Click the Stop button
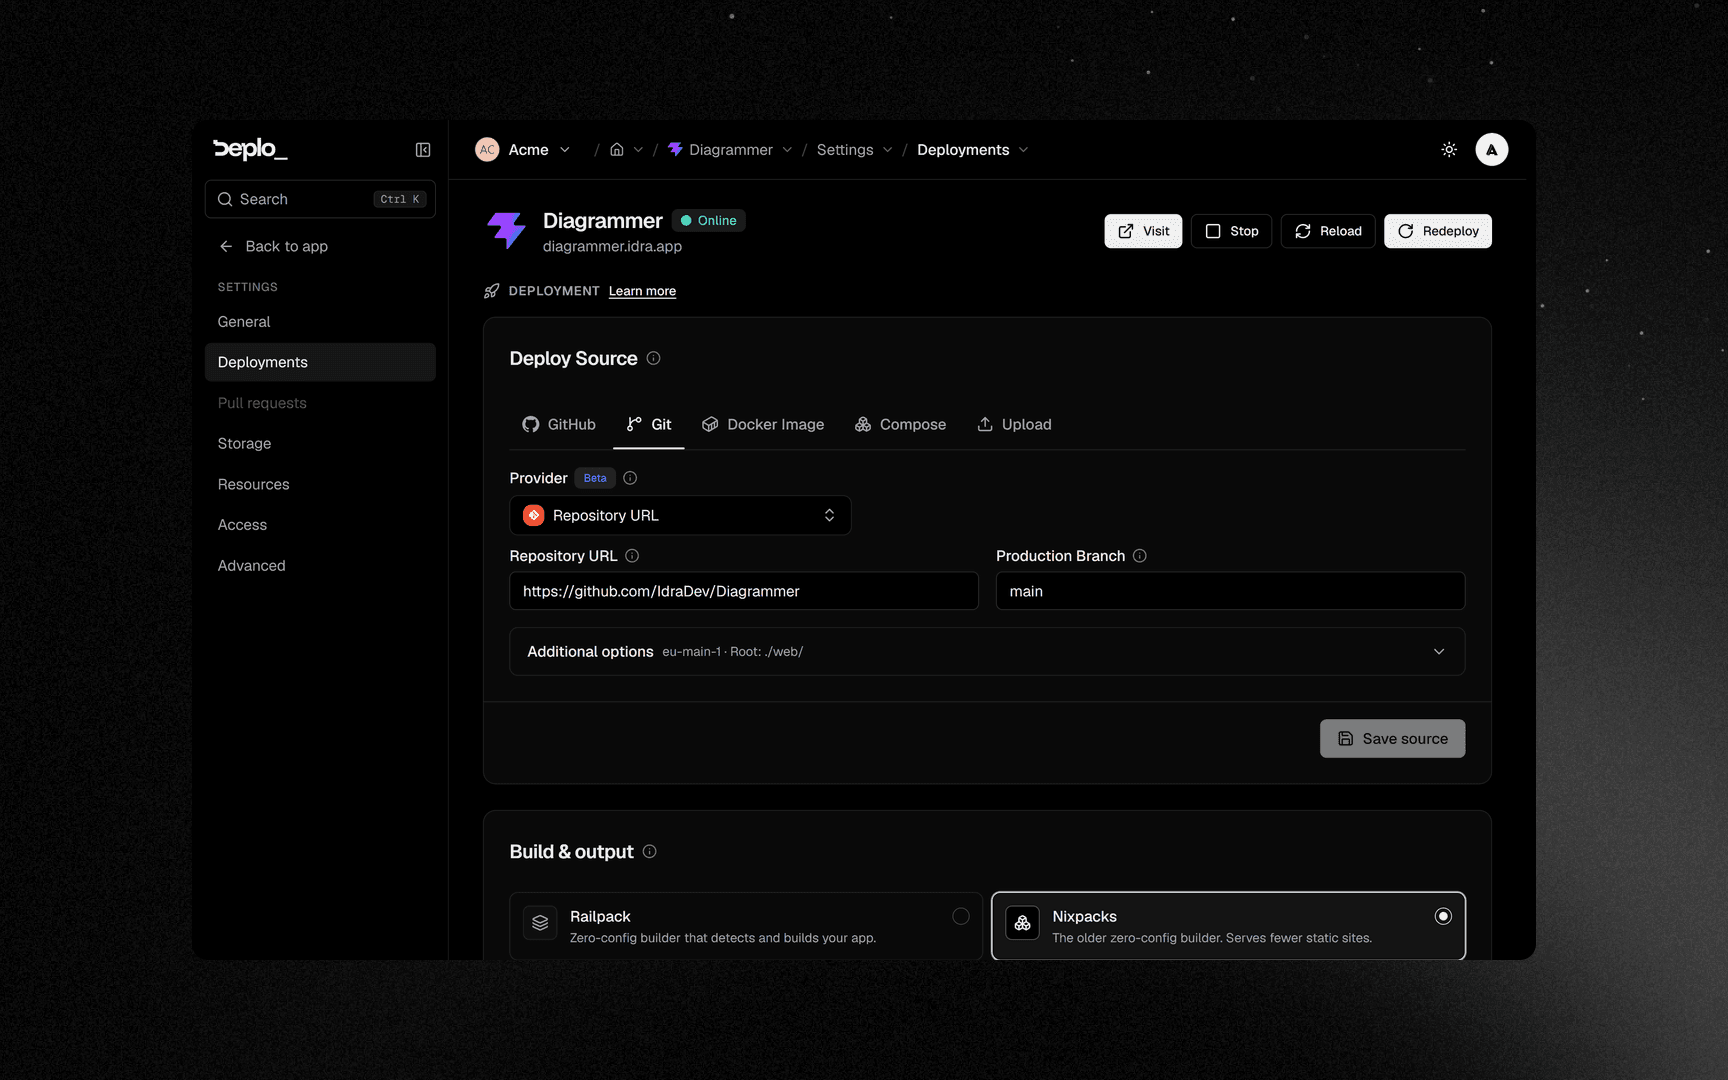 click(x=1231, y=231)
